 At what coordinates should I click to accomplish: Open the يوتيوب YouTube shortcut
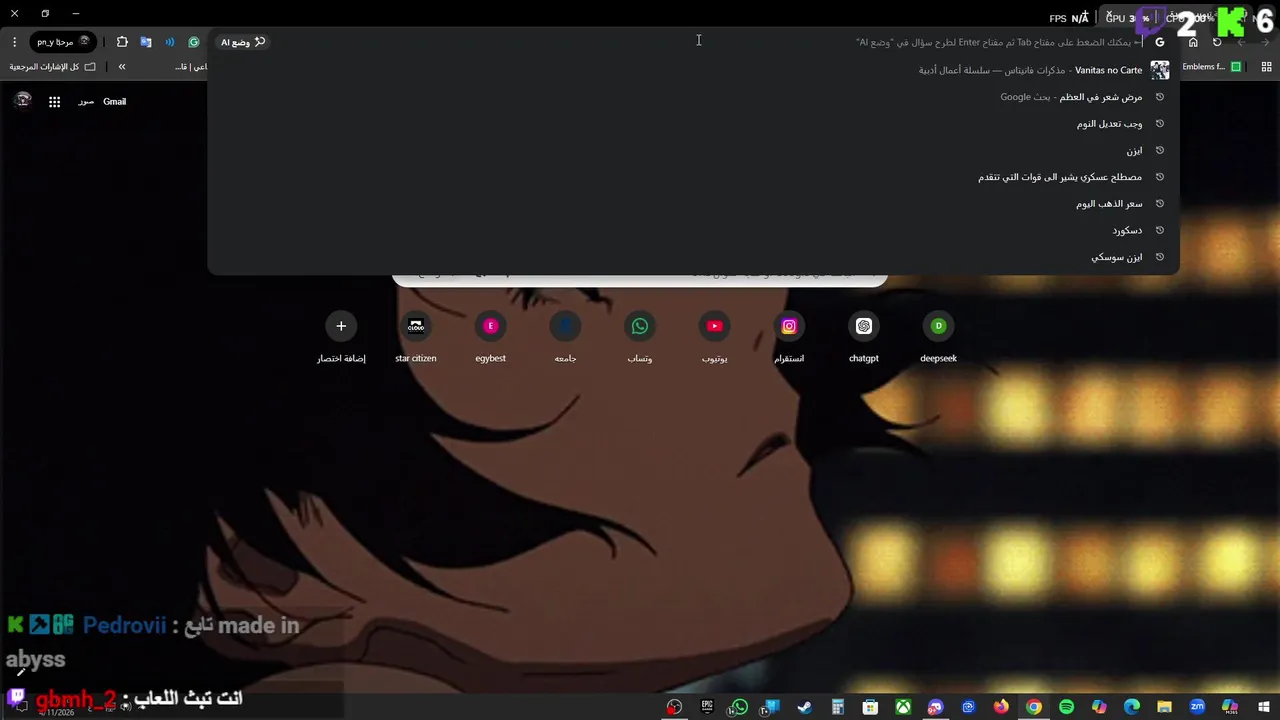pos(714,337)
